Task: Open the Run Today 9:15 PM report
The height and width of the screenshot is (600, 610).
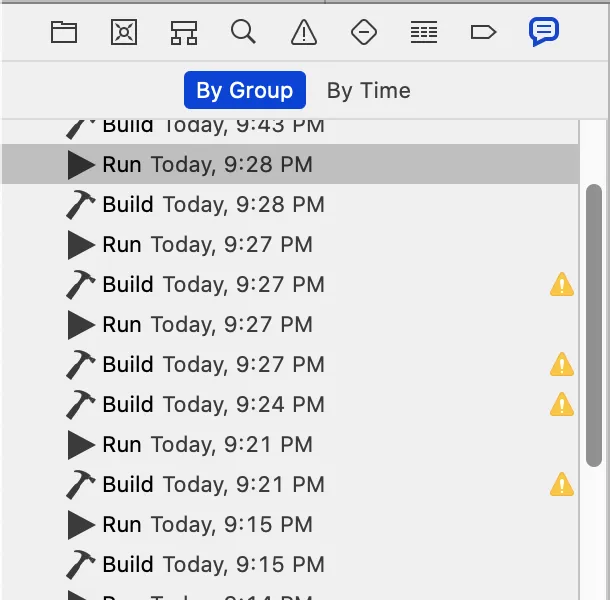Action: (x=290, y=524)
